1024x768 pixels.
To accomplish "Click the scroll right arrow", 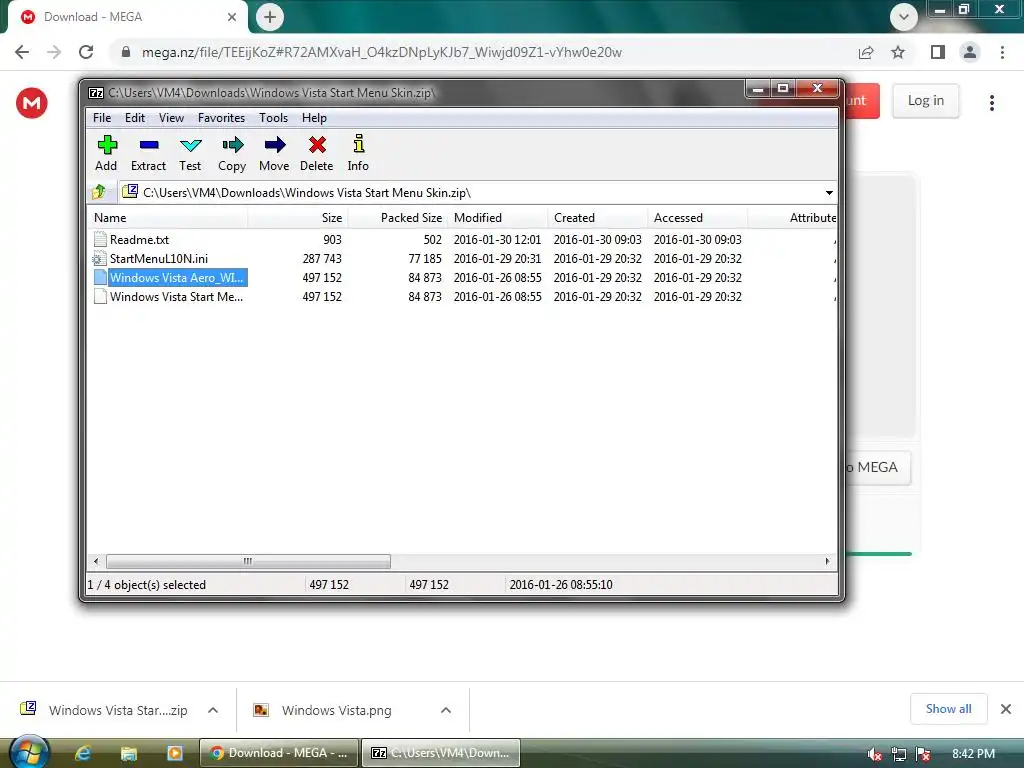I will tap(827, 561).
